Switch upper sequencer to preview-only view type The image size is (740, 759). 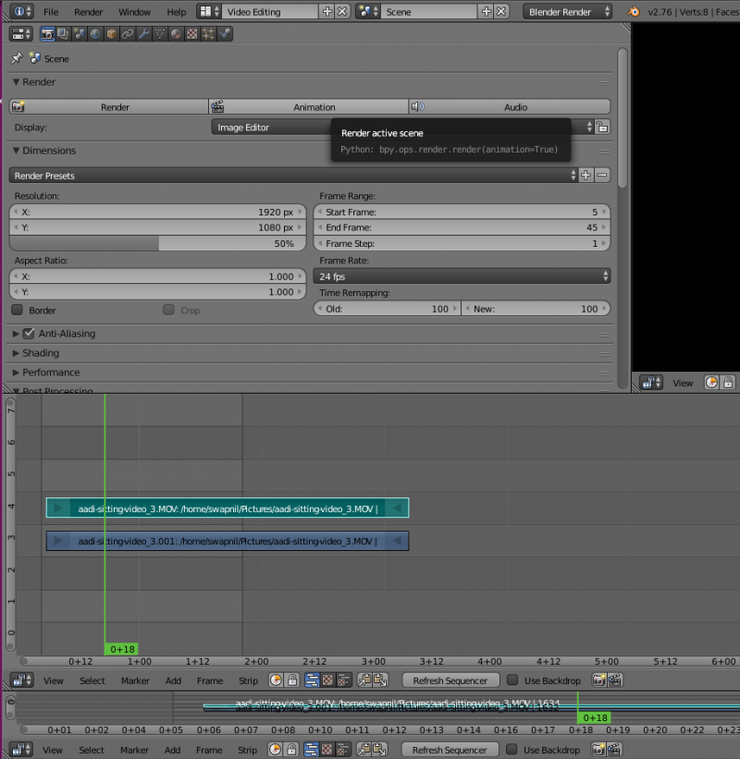click(328, 680)
